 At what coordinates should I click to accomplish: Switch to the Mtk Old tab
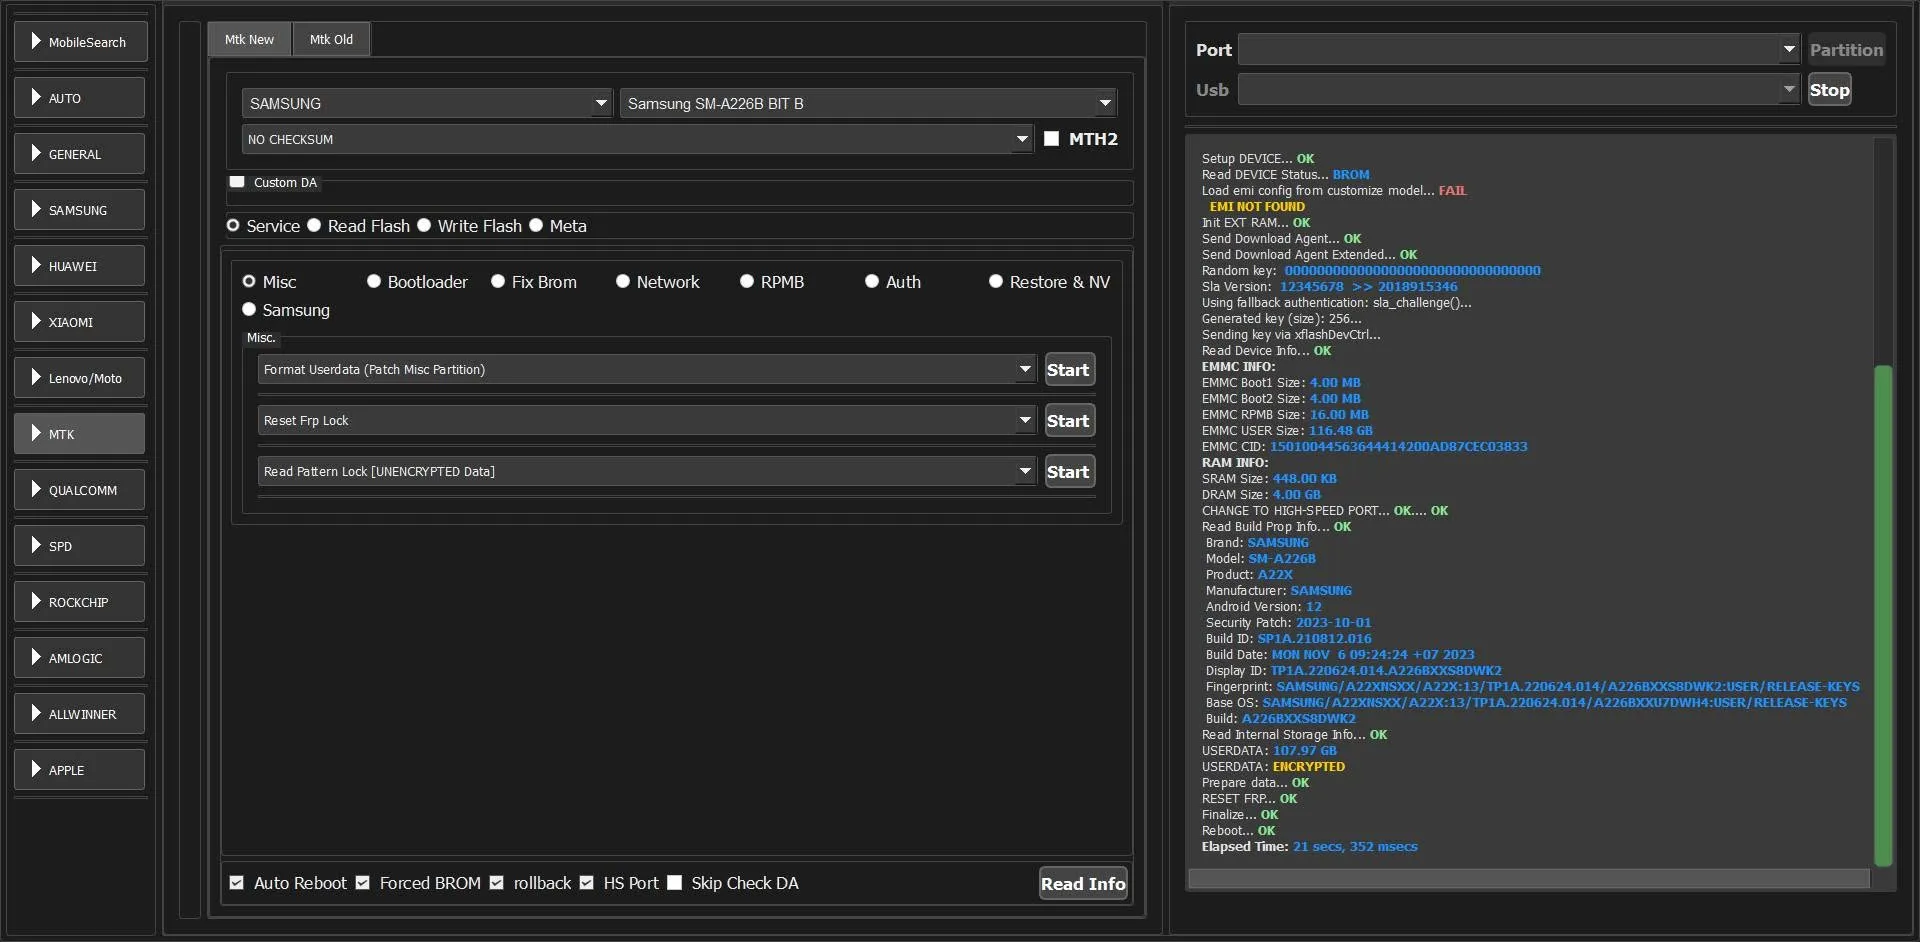[331, 39]
